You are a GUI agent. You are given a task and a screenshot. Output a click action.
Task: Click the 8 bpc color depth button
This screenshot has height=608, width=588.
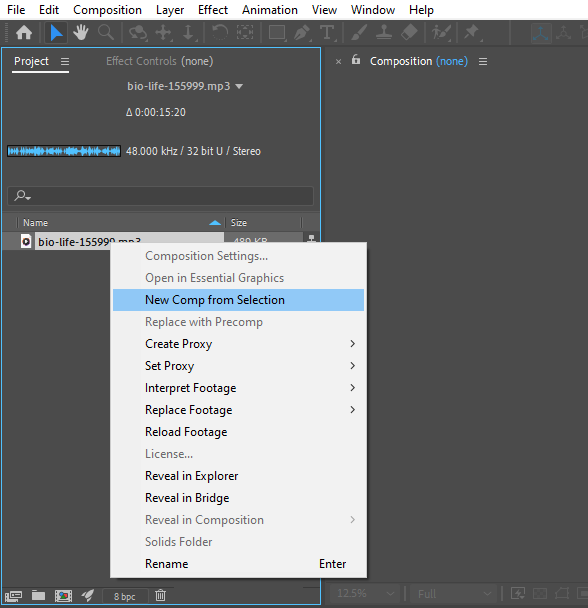125,596
